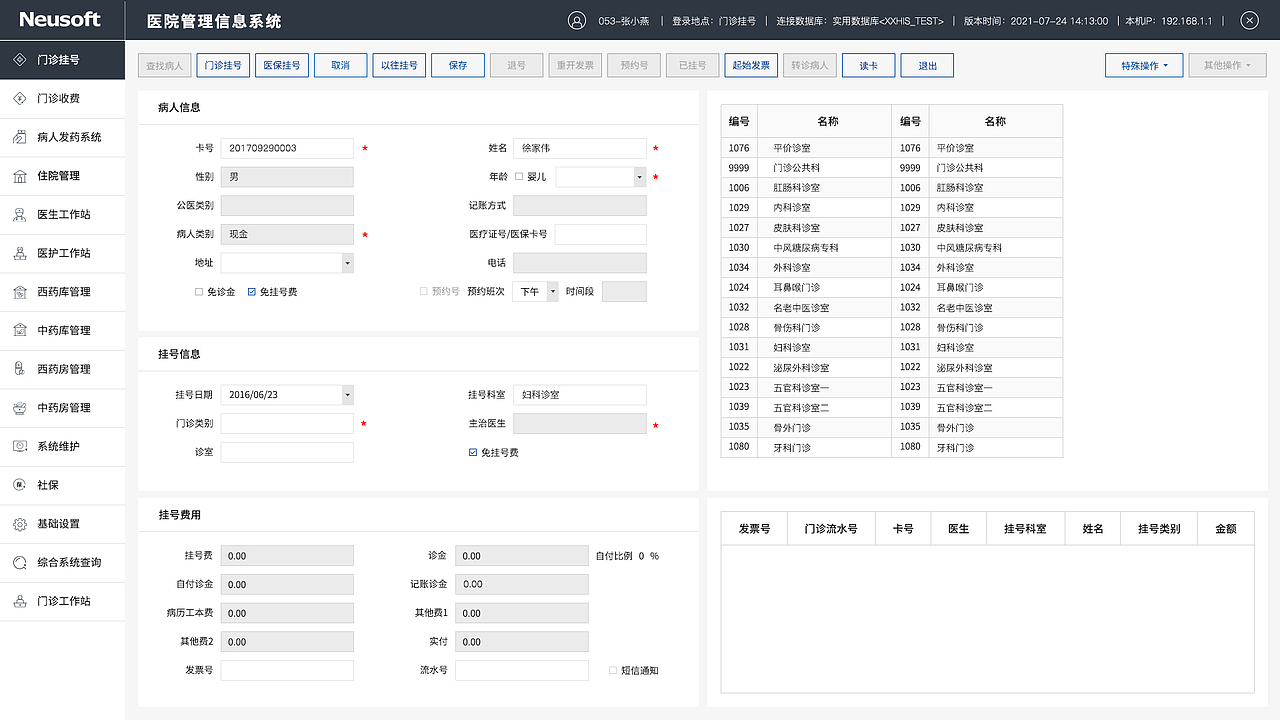This screenshot has height=720, width=1280.
Task: Click the 保存 button
Action: pos(458,65)
